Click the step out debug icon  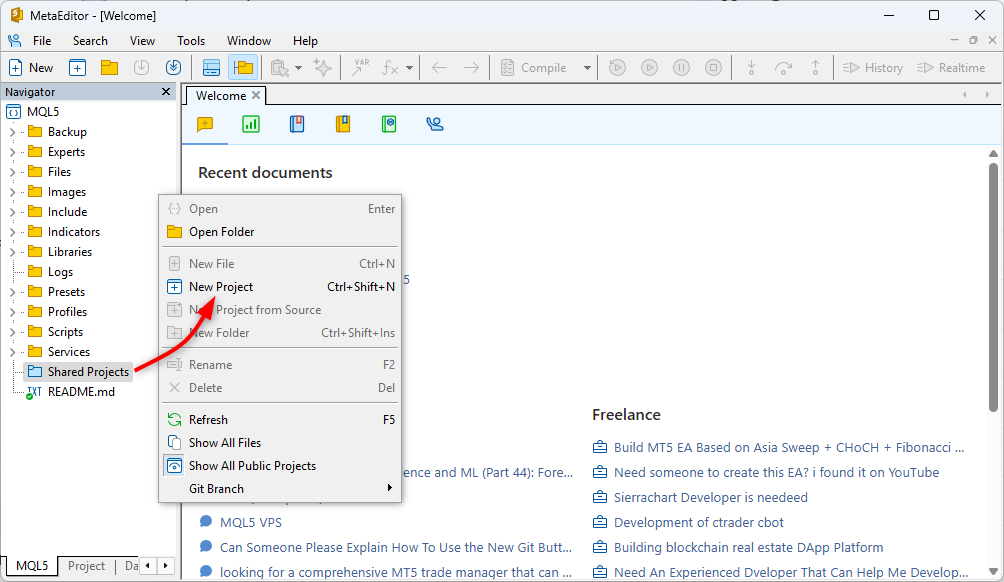[816, 68]
